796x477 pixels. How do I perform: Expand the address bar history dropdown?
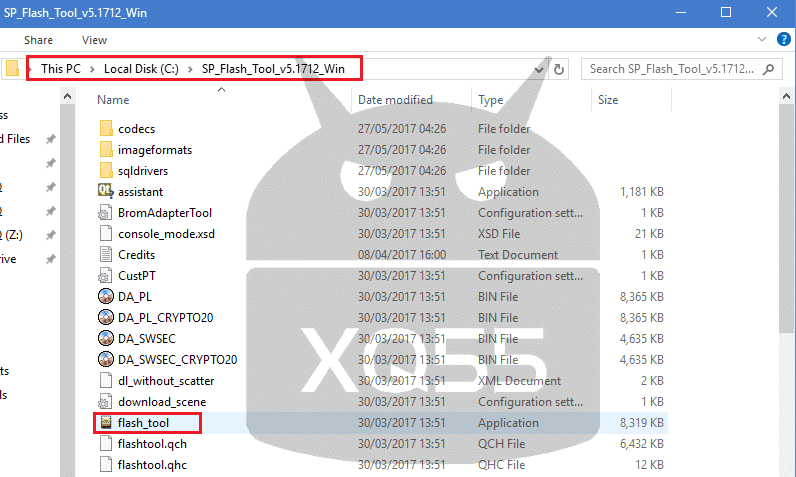click(539, 70)
